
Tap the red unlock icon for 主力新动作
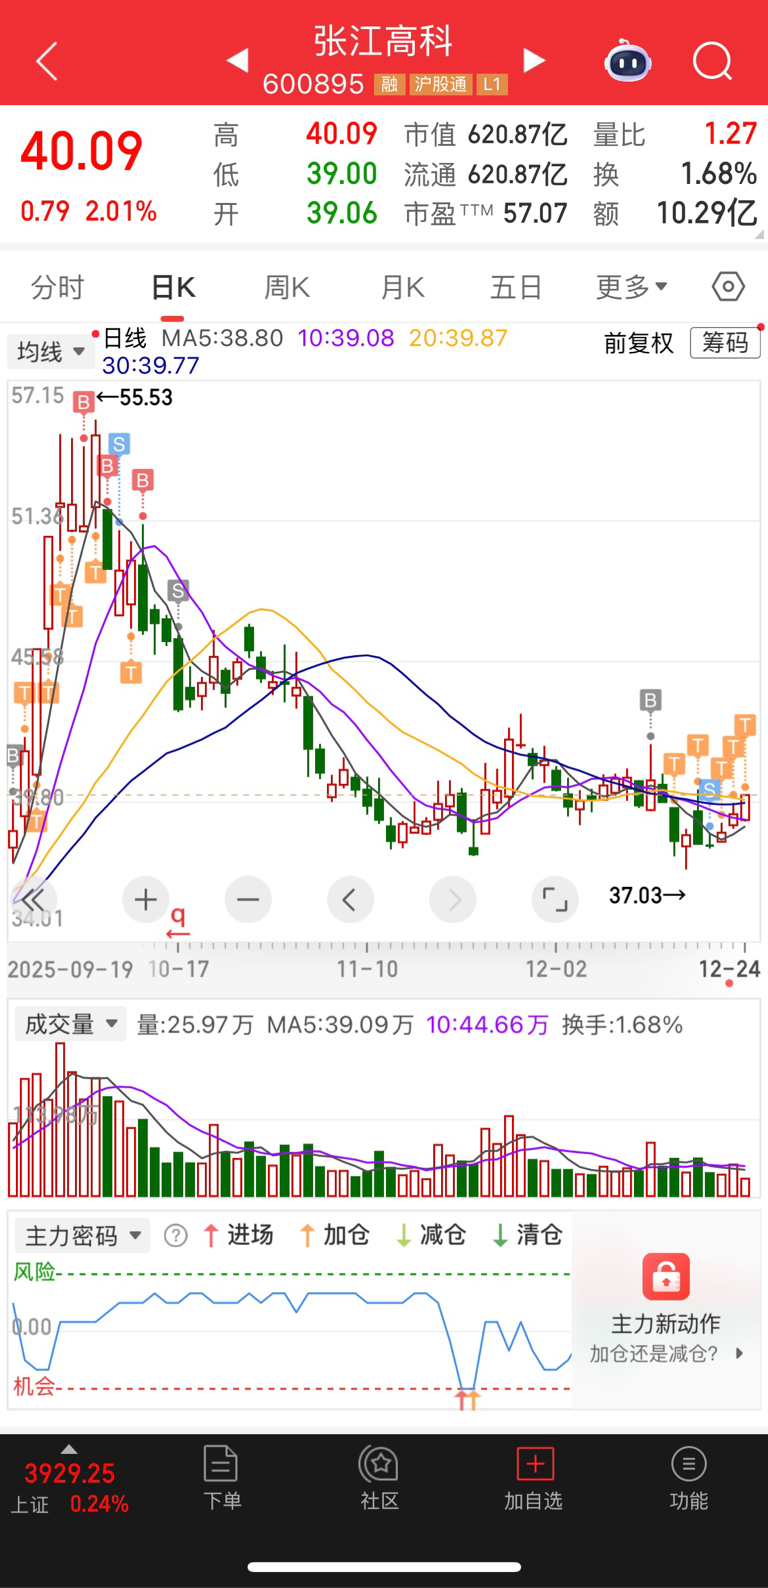coord(666,1277)
